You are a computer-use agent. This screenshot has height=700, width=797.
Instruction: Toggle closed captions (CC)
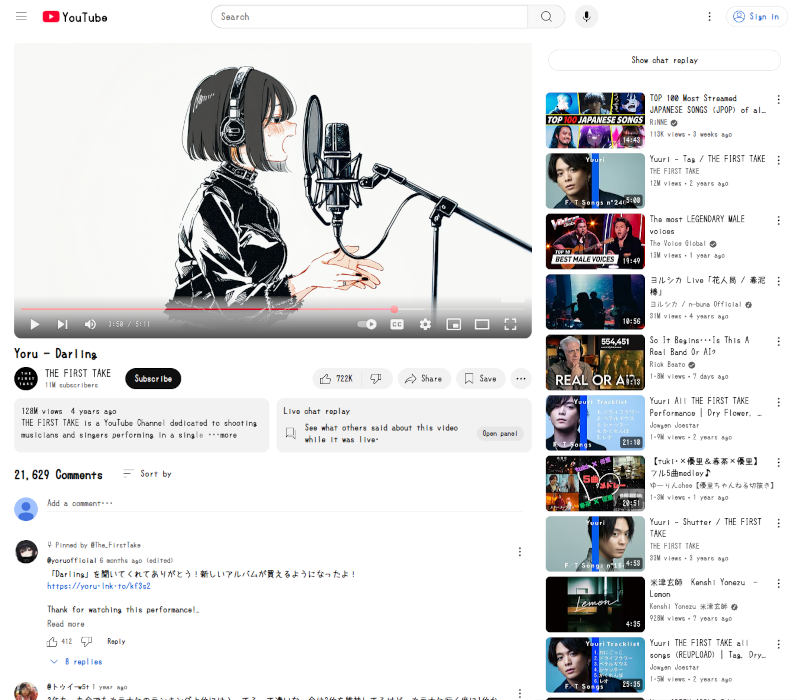397,324
